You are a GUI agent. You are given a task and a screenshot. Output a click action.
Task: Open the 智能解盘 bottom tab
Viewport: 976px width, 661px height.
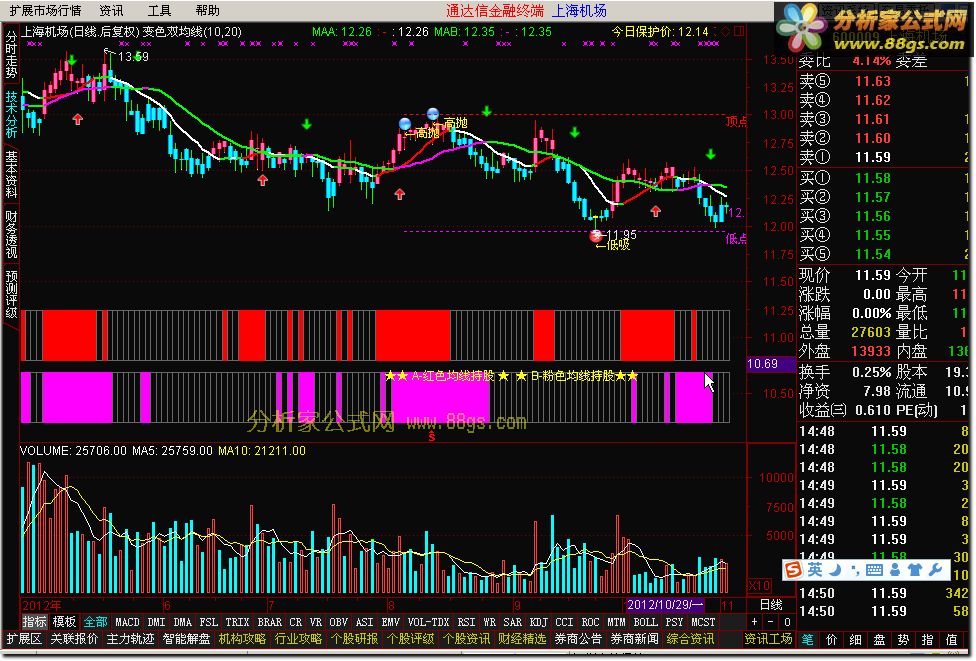186,639
